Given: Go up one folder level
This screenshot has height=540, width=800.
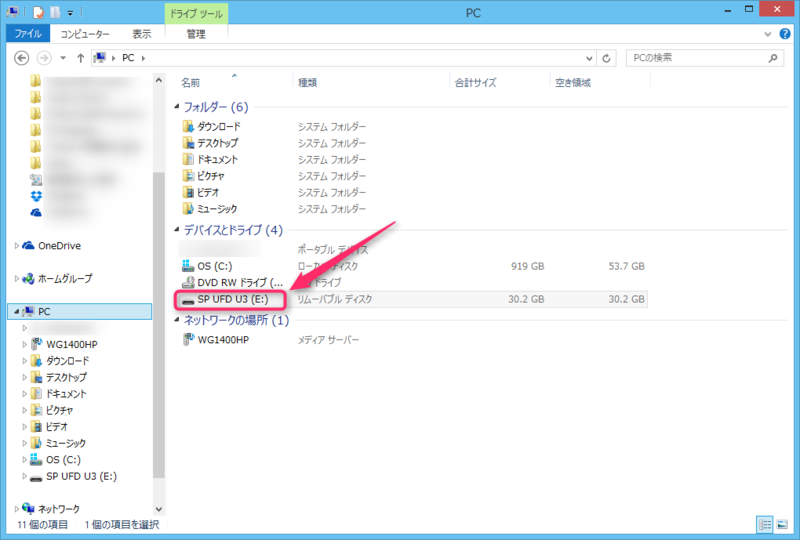Looking at the screenshot, I should 81,58.
